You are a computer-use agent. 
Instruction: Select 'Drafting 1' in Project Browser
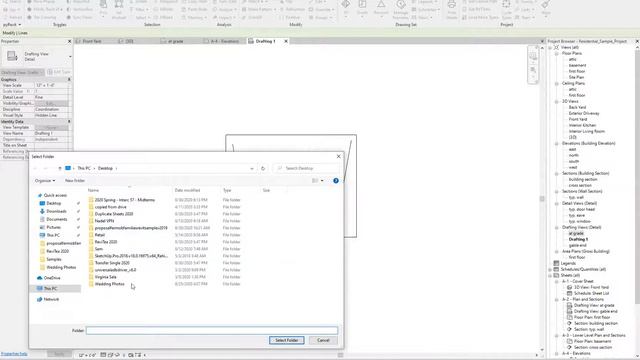(578, 239)
